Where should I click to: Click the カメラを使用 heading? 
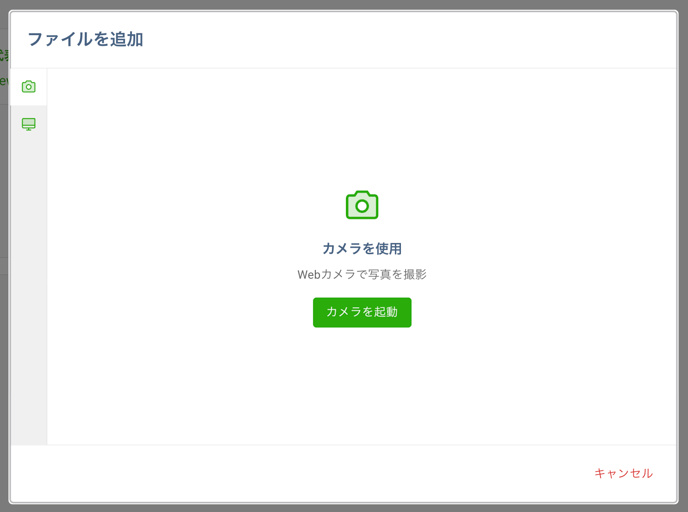[x=362, y=248]
